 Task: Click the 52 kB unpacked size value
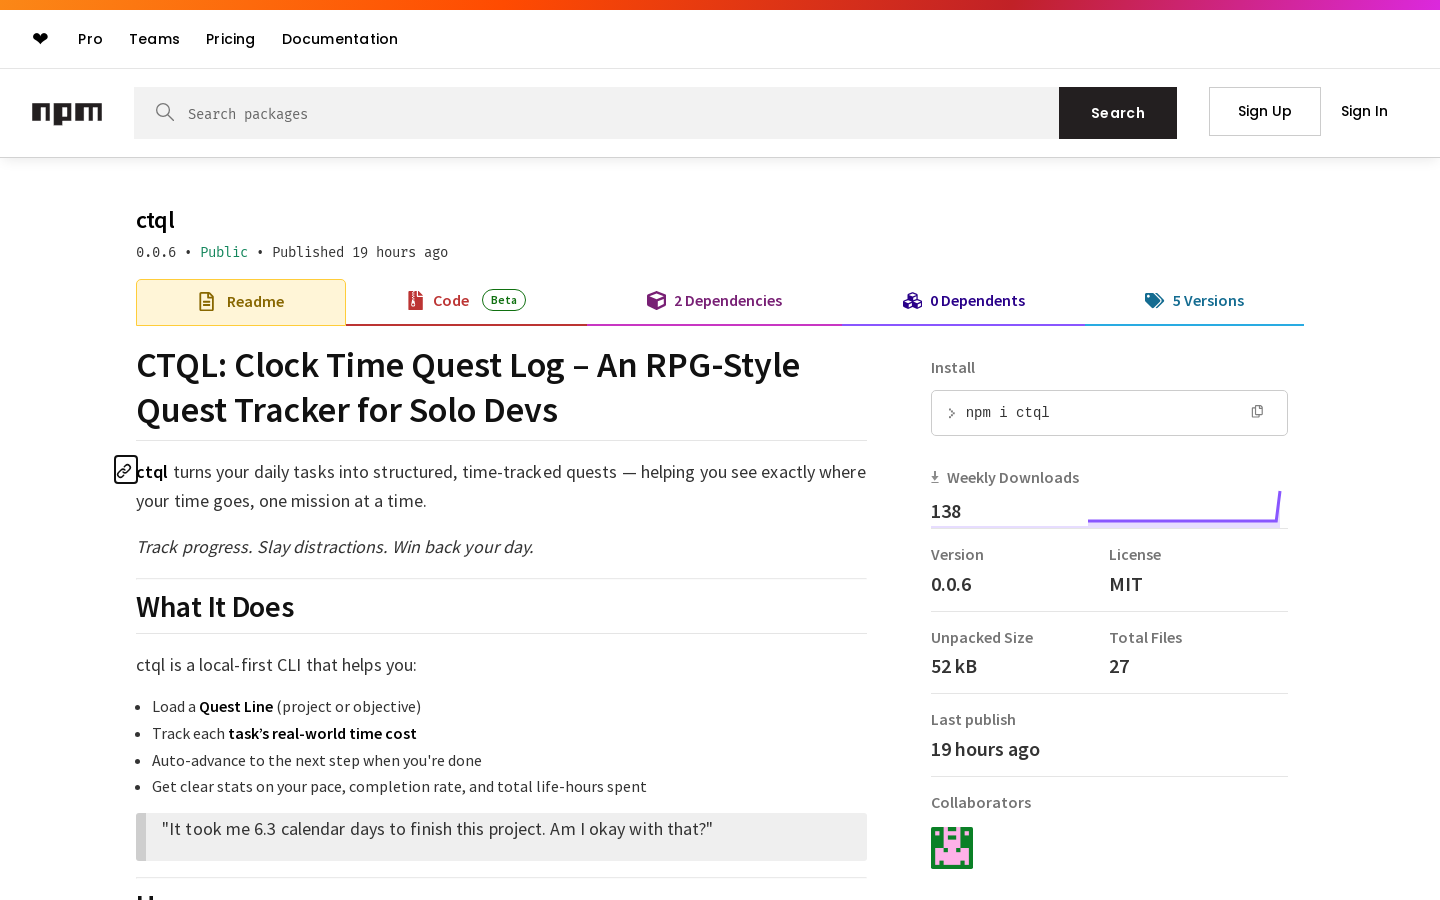pos(954,667)
